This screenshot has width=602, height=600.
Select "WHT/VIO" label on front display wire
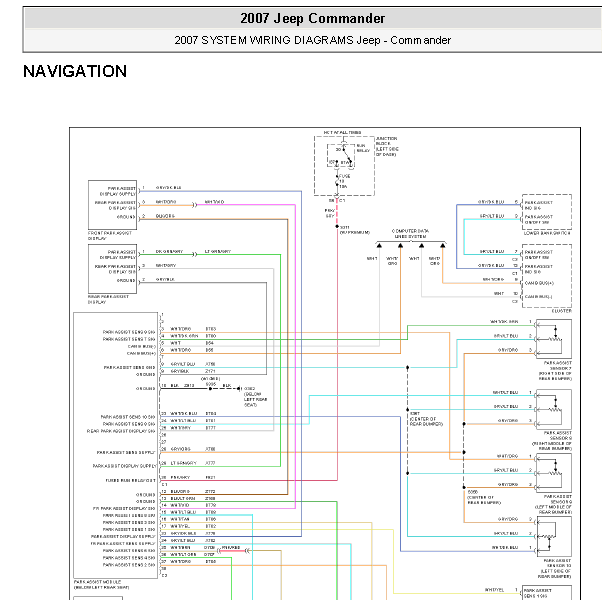pyautogui.click(x=214, y=202)
